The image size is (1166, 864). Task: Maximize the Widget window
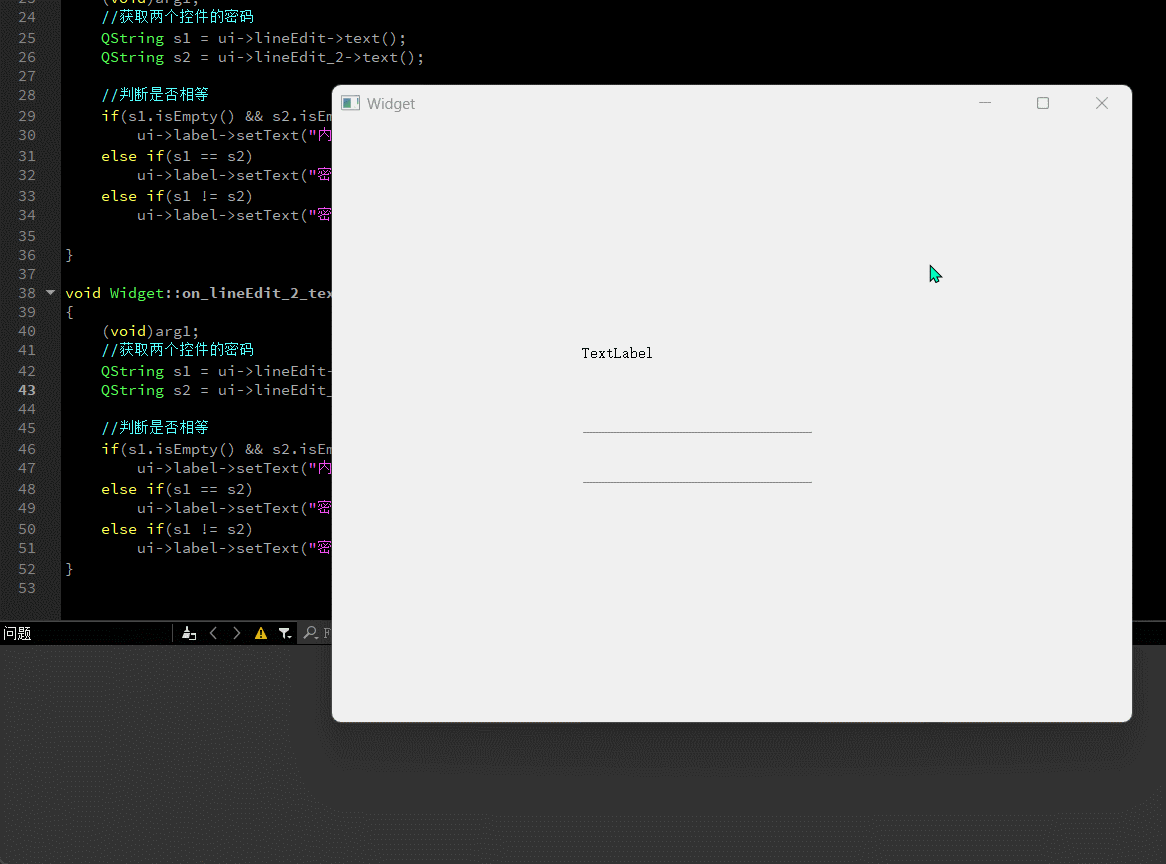point(1043,103)
